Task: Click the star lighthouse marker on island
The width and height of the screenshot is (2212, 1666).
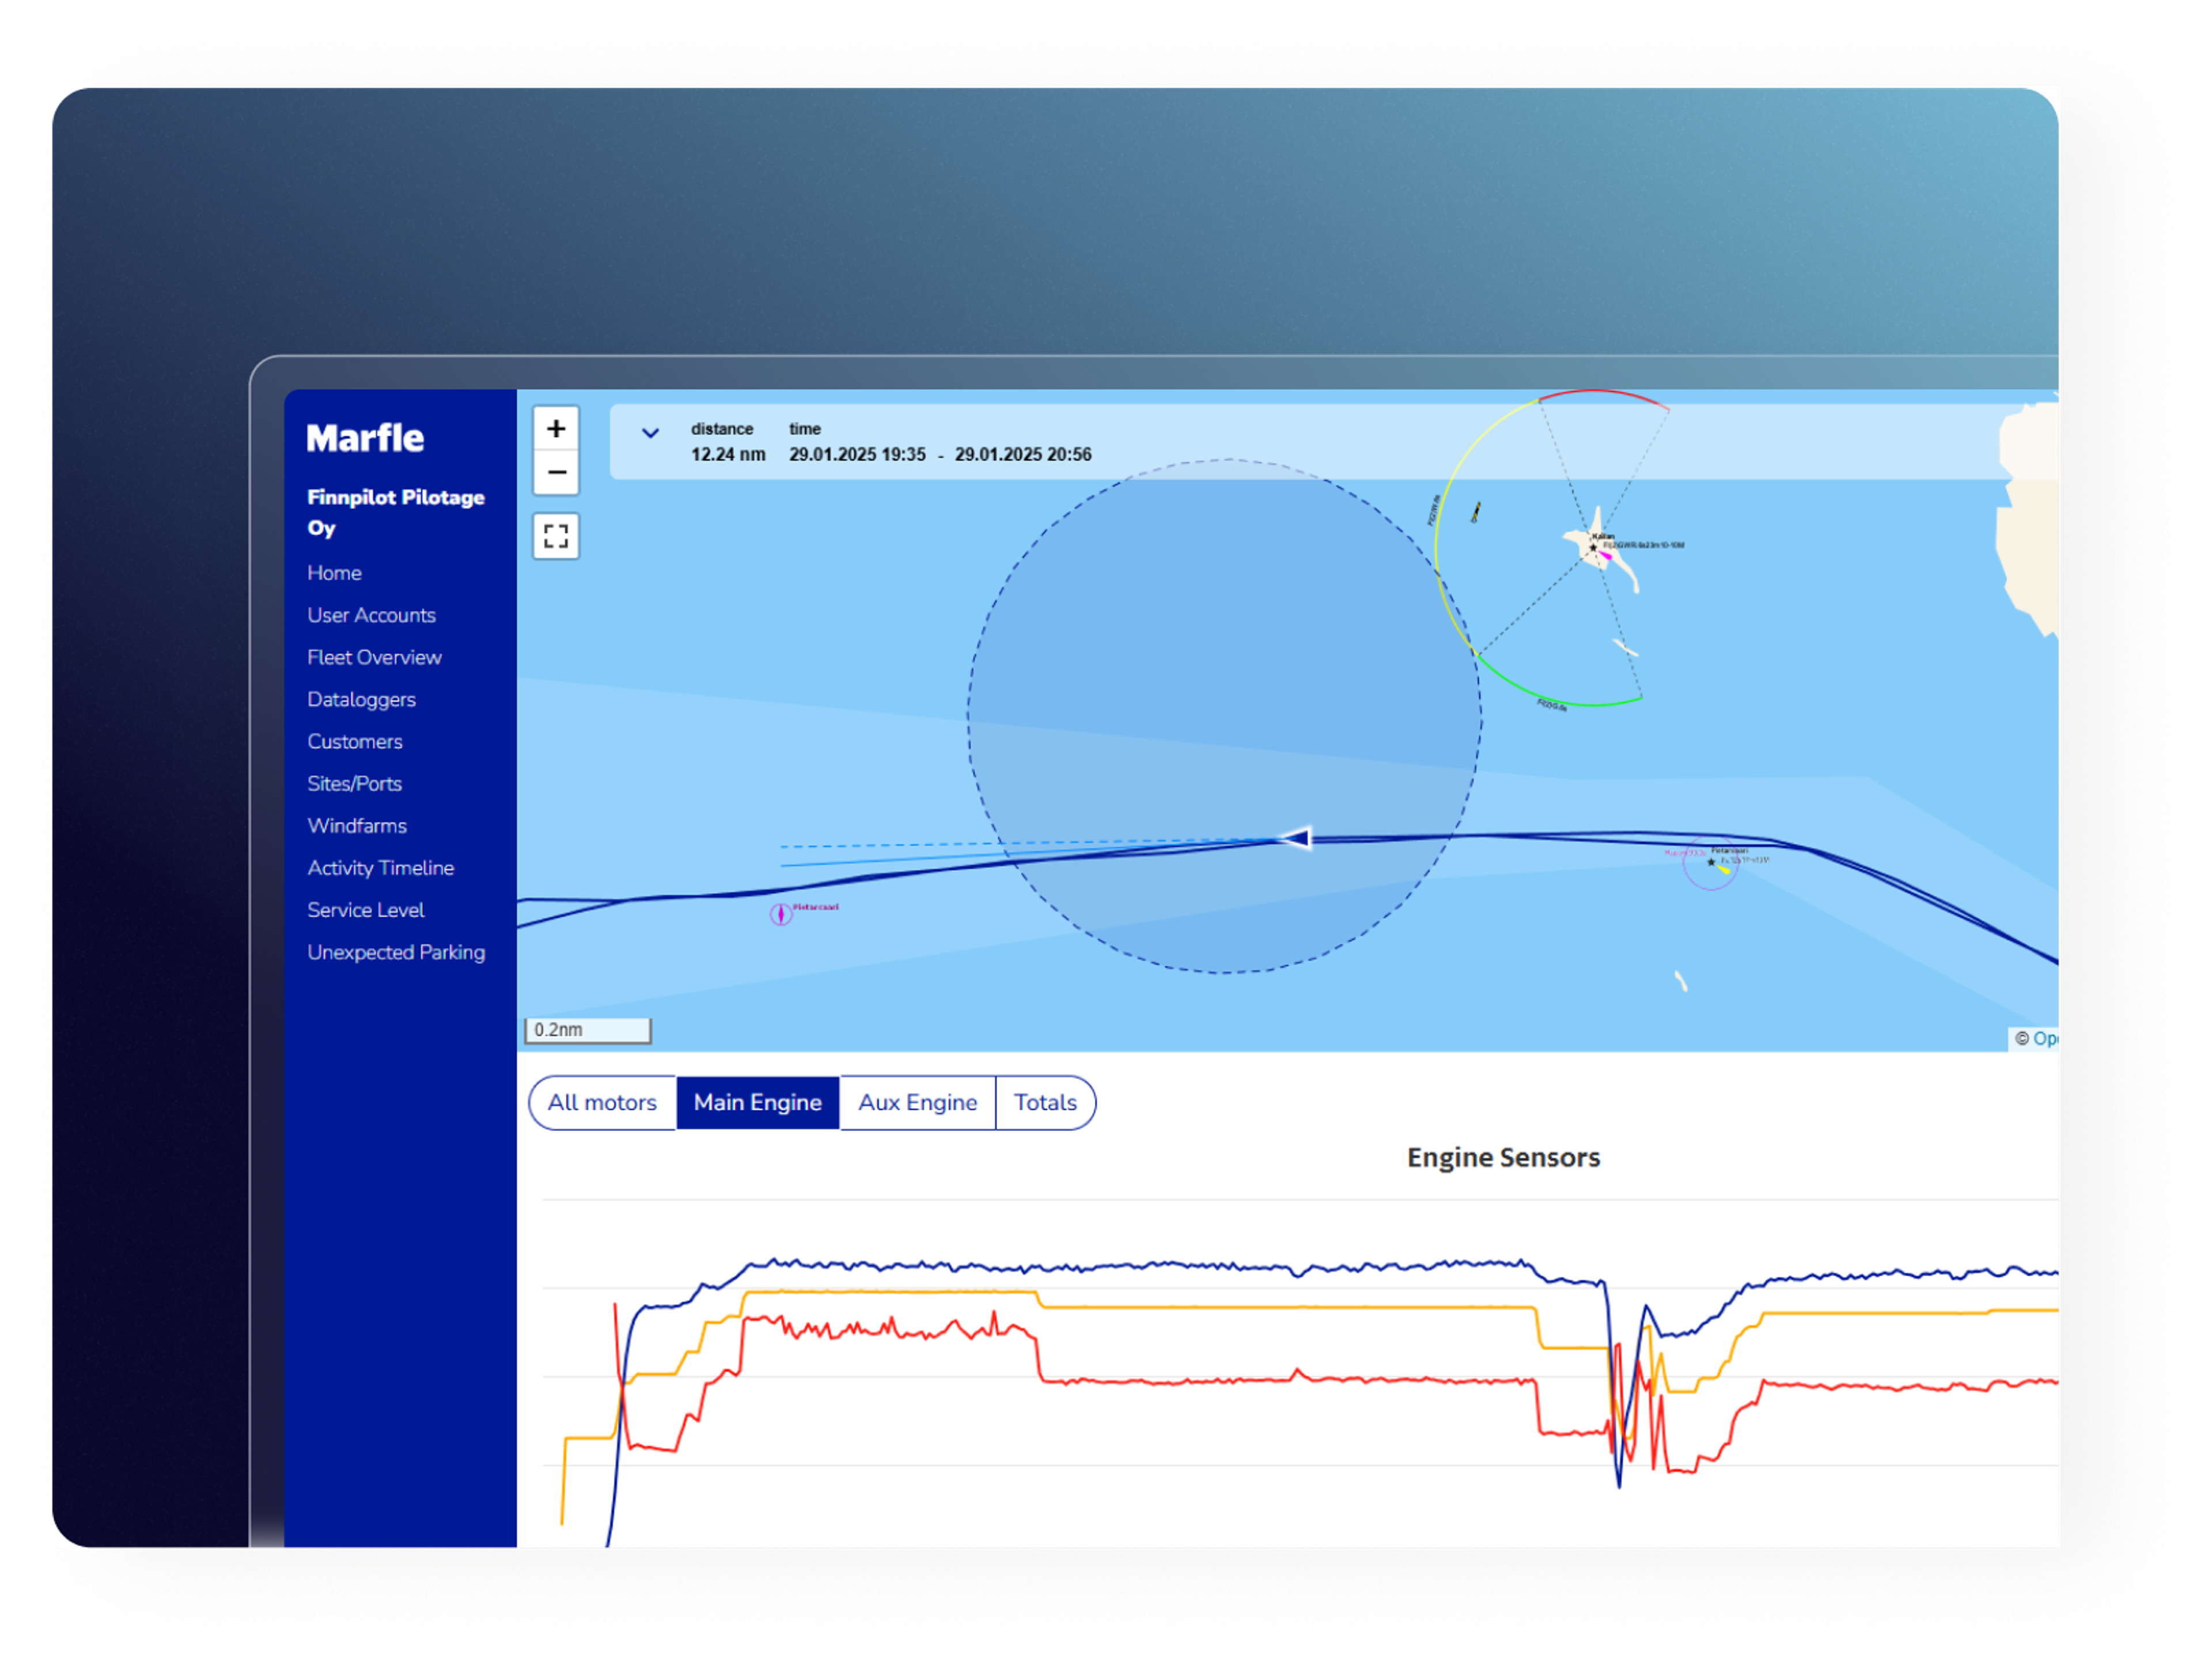Action: click(1593, 547)
